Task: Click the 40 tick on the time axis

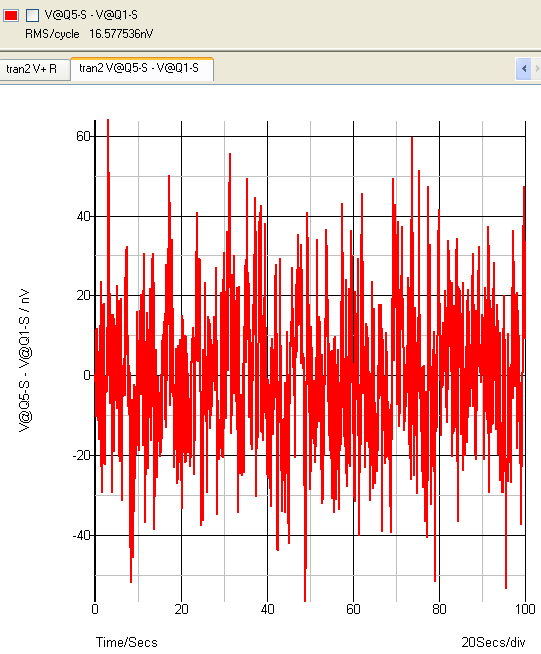Action: tap(267, 609)
